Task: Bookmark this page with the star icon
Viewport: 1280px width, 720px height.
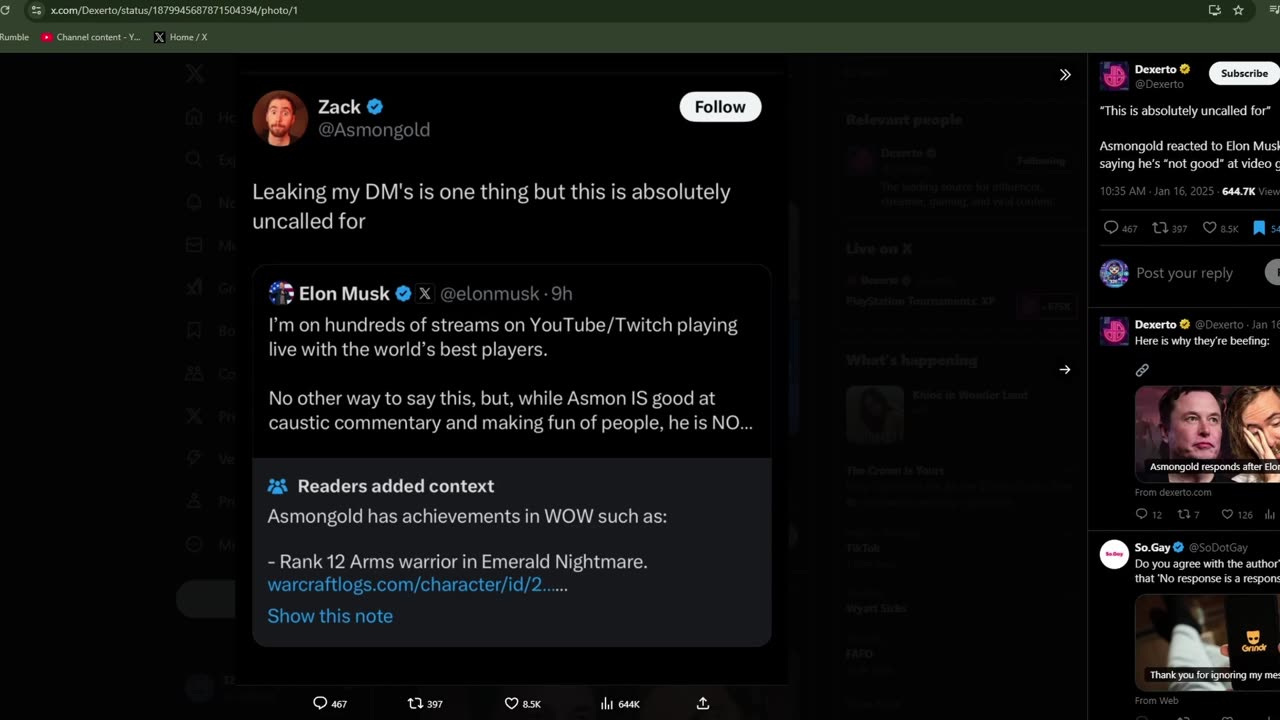Action: click(1238, 10)
